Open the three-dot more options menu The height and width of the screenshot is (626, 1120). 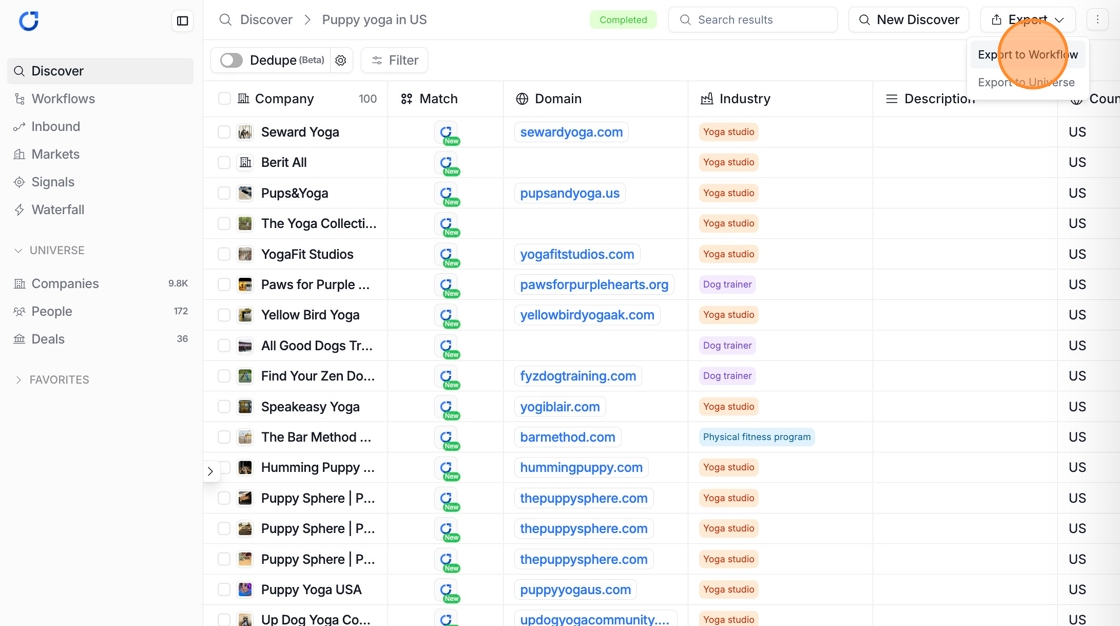click(1097, 20)
